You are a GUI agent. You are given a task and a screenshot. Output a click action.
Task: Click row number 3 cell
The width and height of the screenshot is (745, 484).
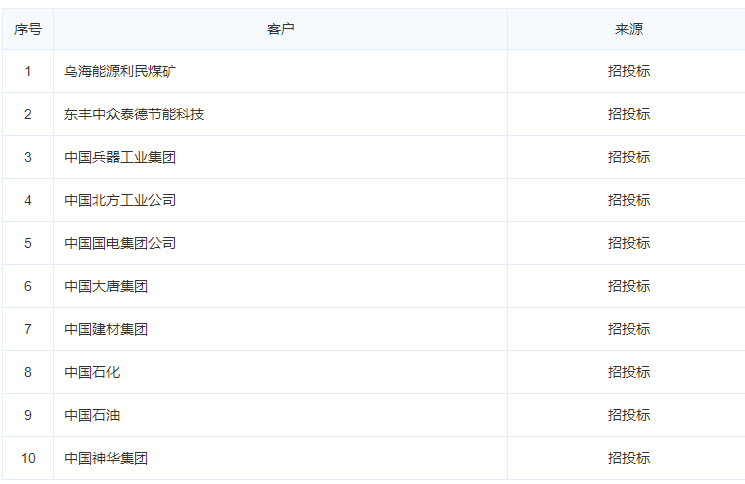click(x=28, y=158)
